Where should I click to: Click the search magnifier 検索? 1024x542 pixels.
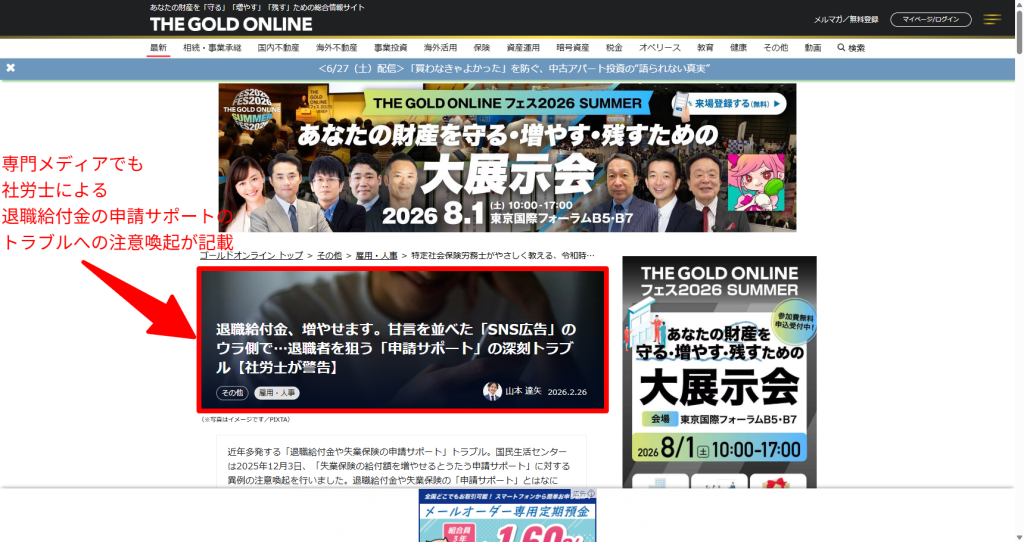pos(851,48)
